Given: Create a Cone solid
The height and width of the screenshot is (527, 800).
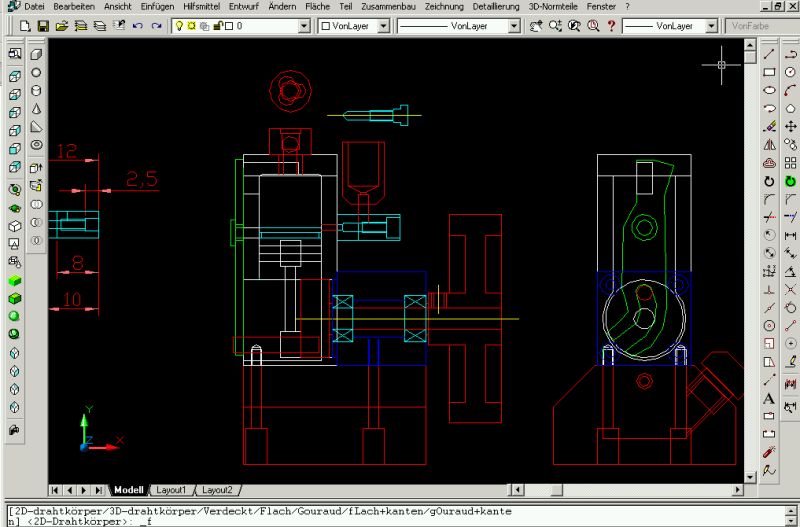Looking at the screenshot, I should (x=36, y=109).
